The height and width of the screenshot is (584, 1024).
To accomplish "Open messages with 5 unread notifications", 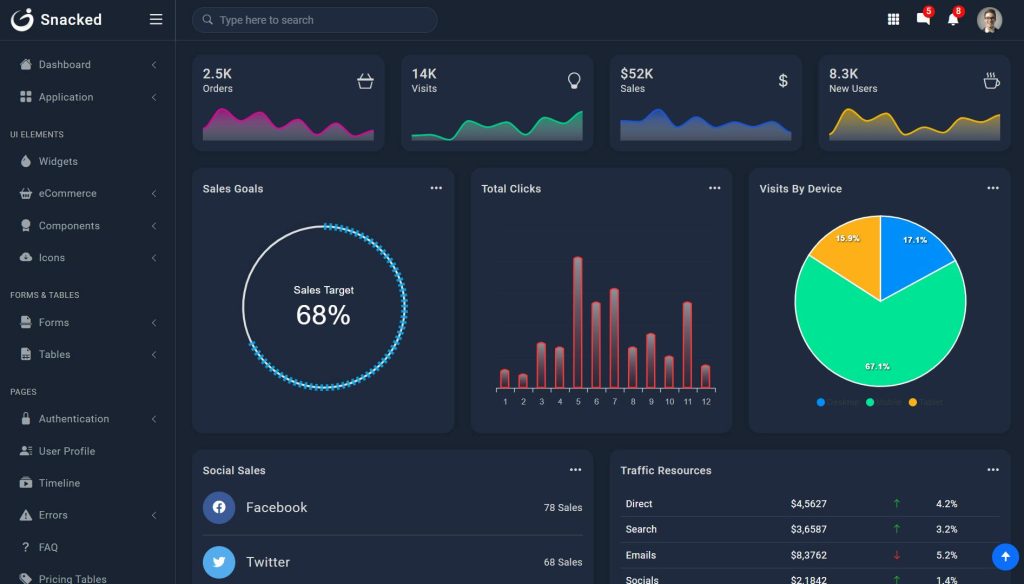I will point(923,18).
